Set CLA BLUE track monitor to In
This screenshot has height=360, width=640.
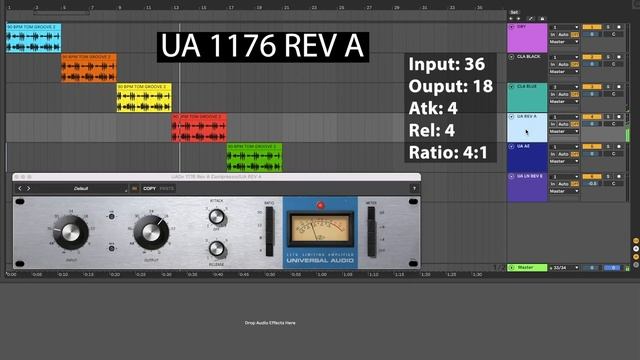553,94
